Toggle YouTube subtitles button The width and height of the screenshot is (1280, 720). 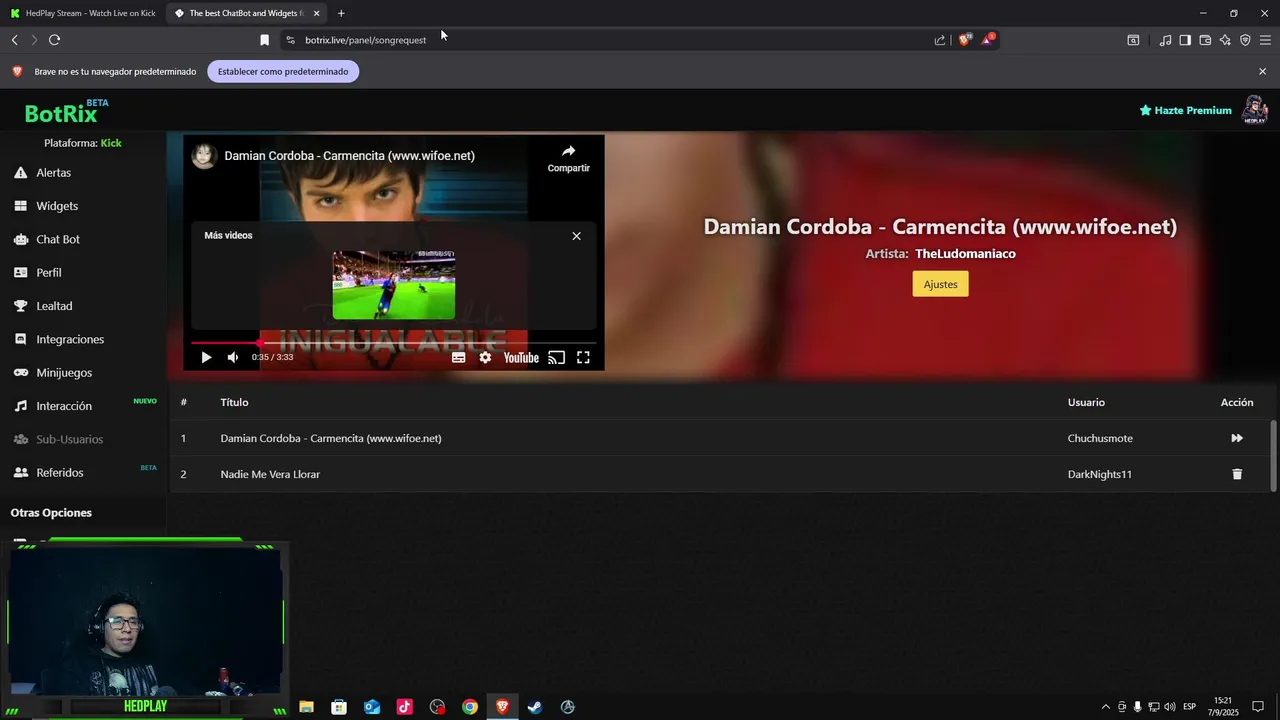tap(458, 357)
